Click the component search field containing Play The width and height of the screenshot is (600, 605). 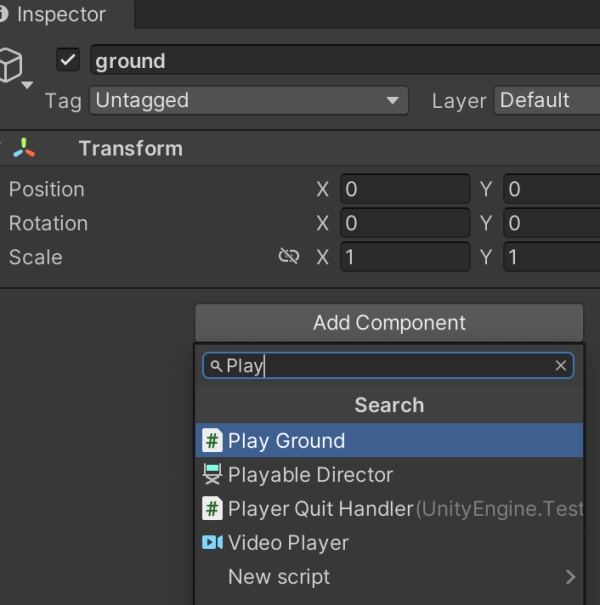[x=388, y=365]
